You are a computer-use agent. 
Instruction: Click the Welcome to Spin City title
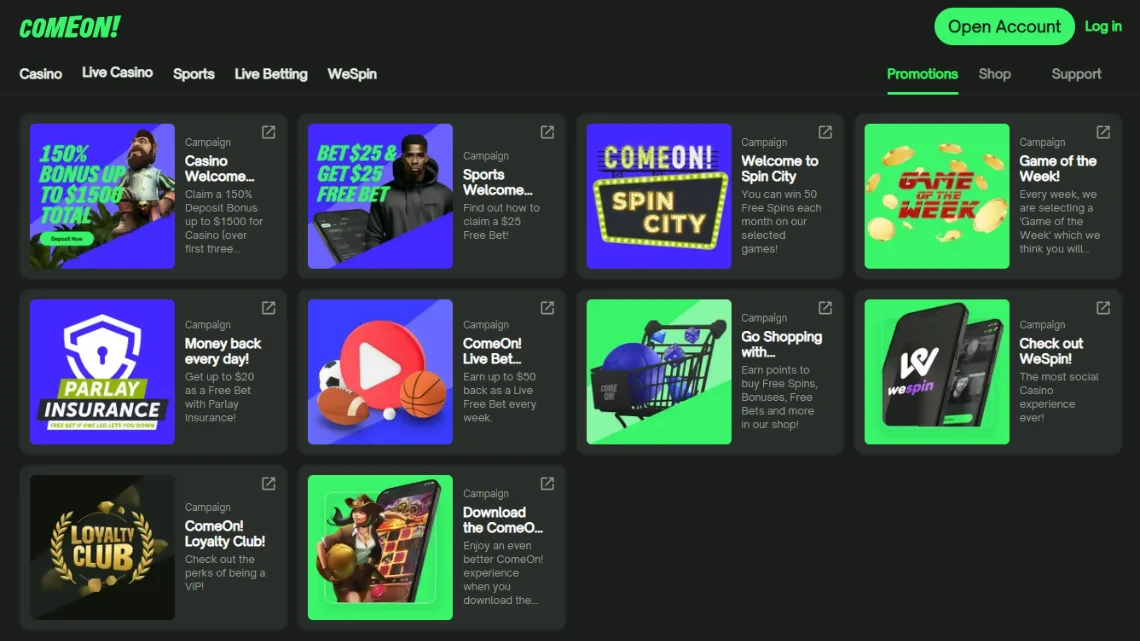(779, 169)
